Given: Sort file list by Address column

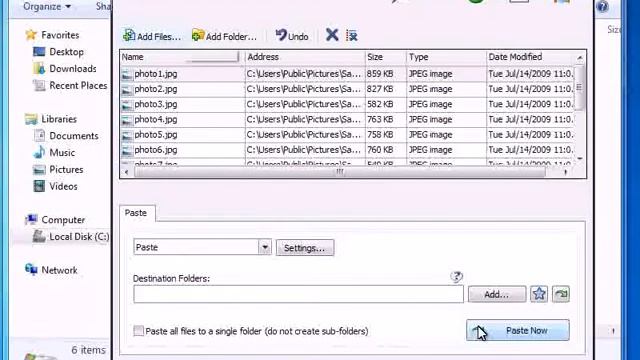Looking at the screenshot, I should [x=305, y=57].
